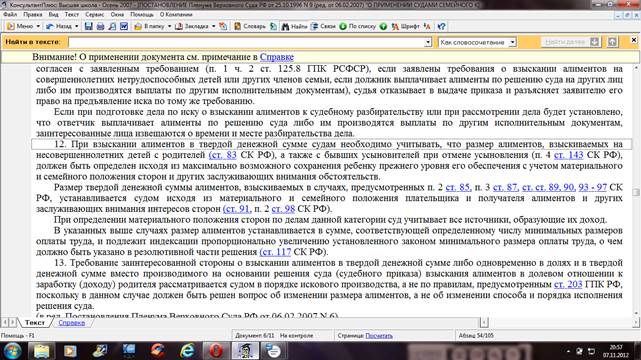Follow the ст. 143 link

click(x=569, y=155)
